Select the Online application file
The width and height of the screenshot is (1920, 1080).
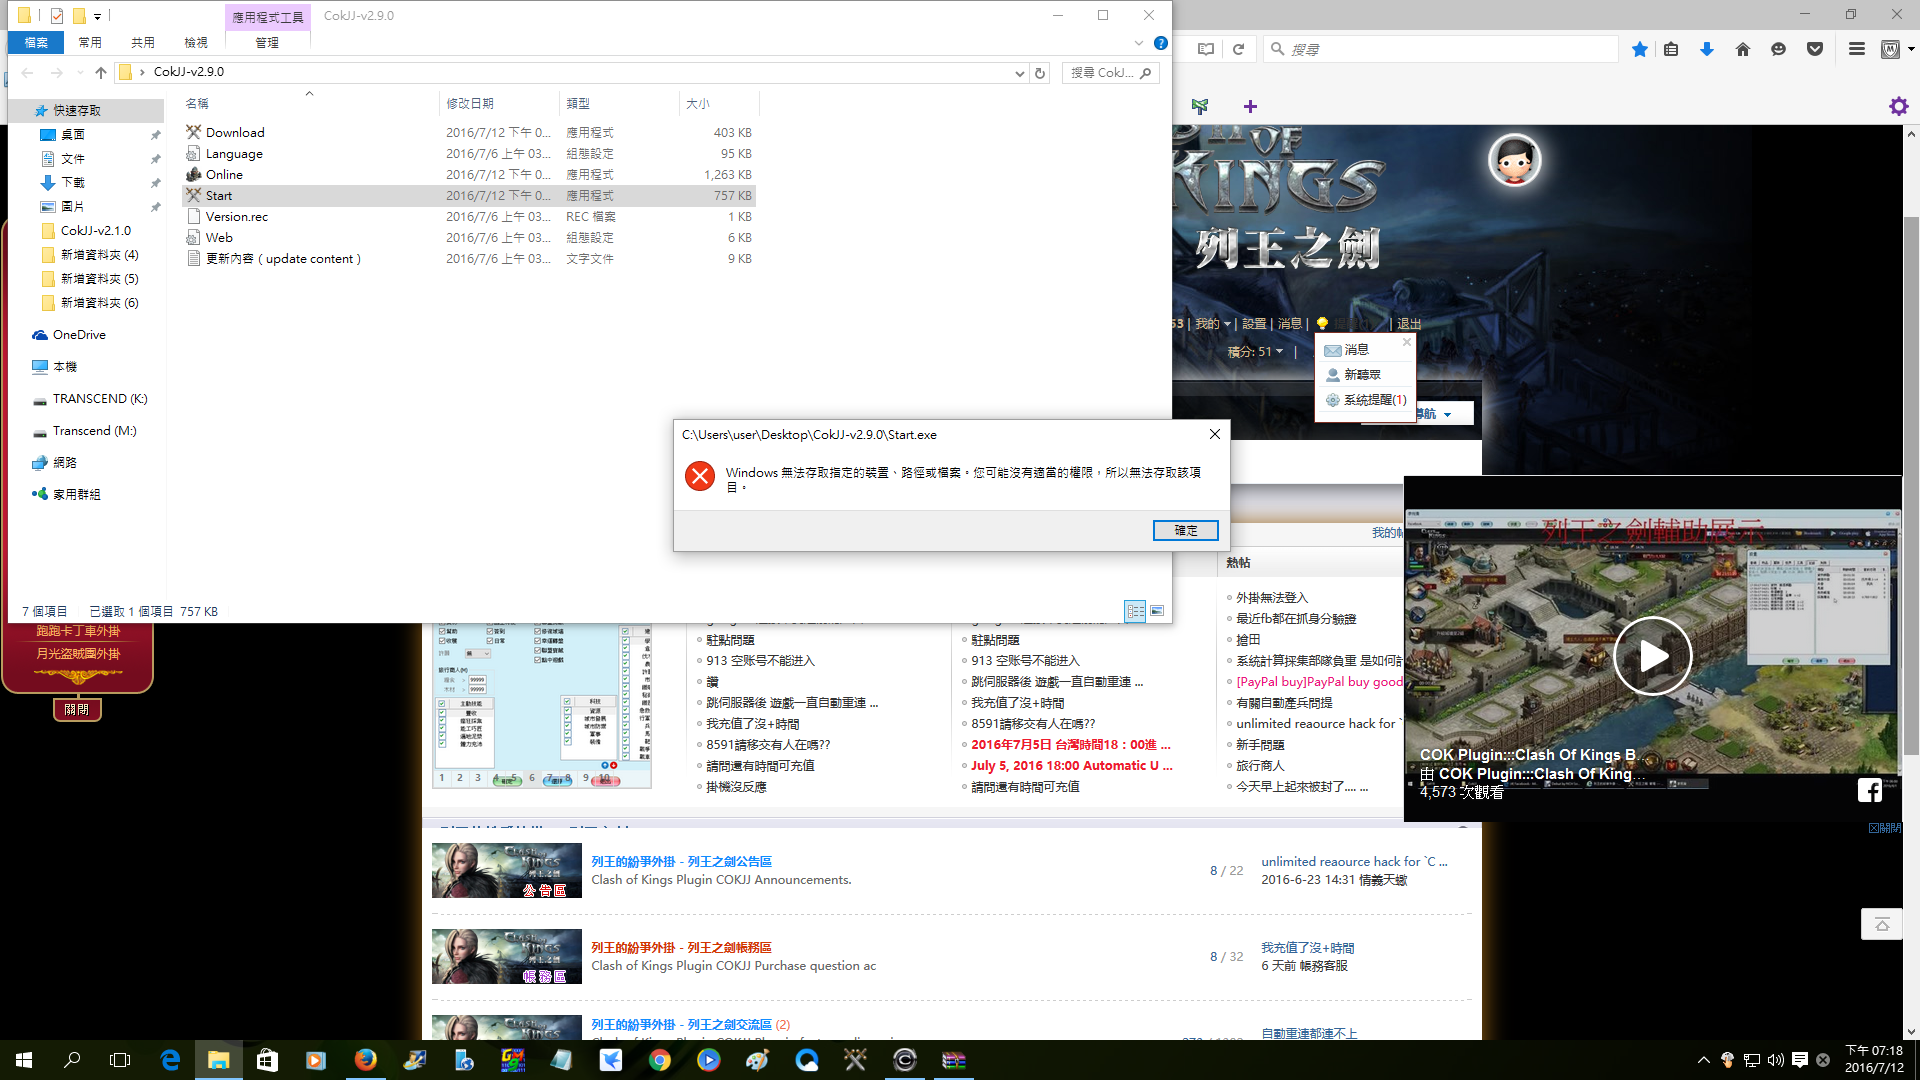click(224, 174)
